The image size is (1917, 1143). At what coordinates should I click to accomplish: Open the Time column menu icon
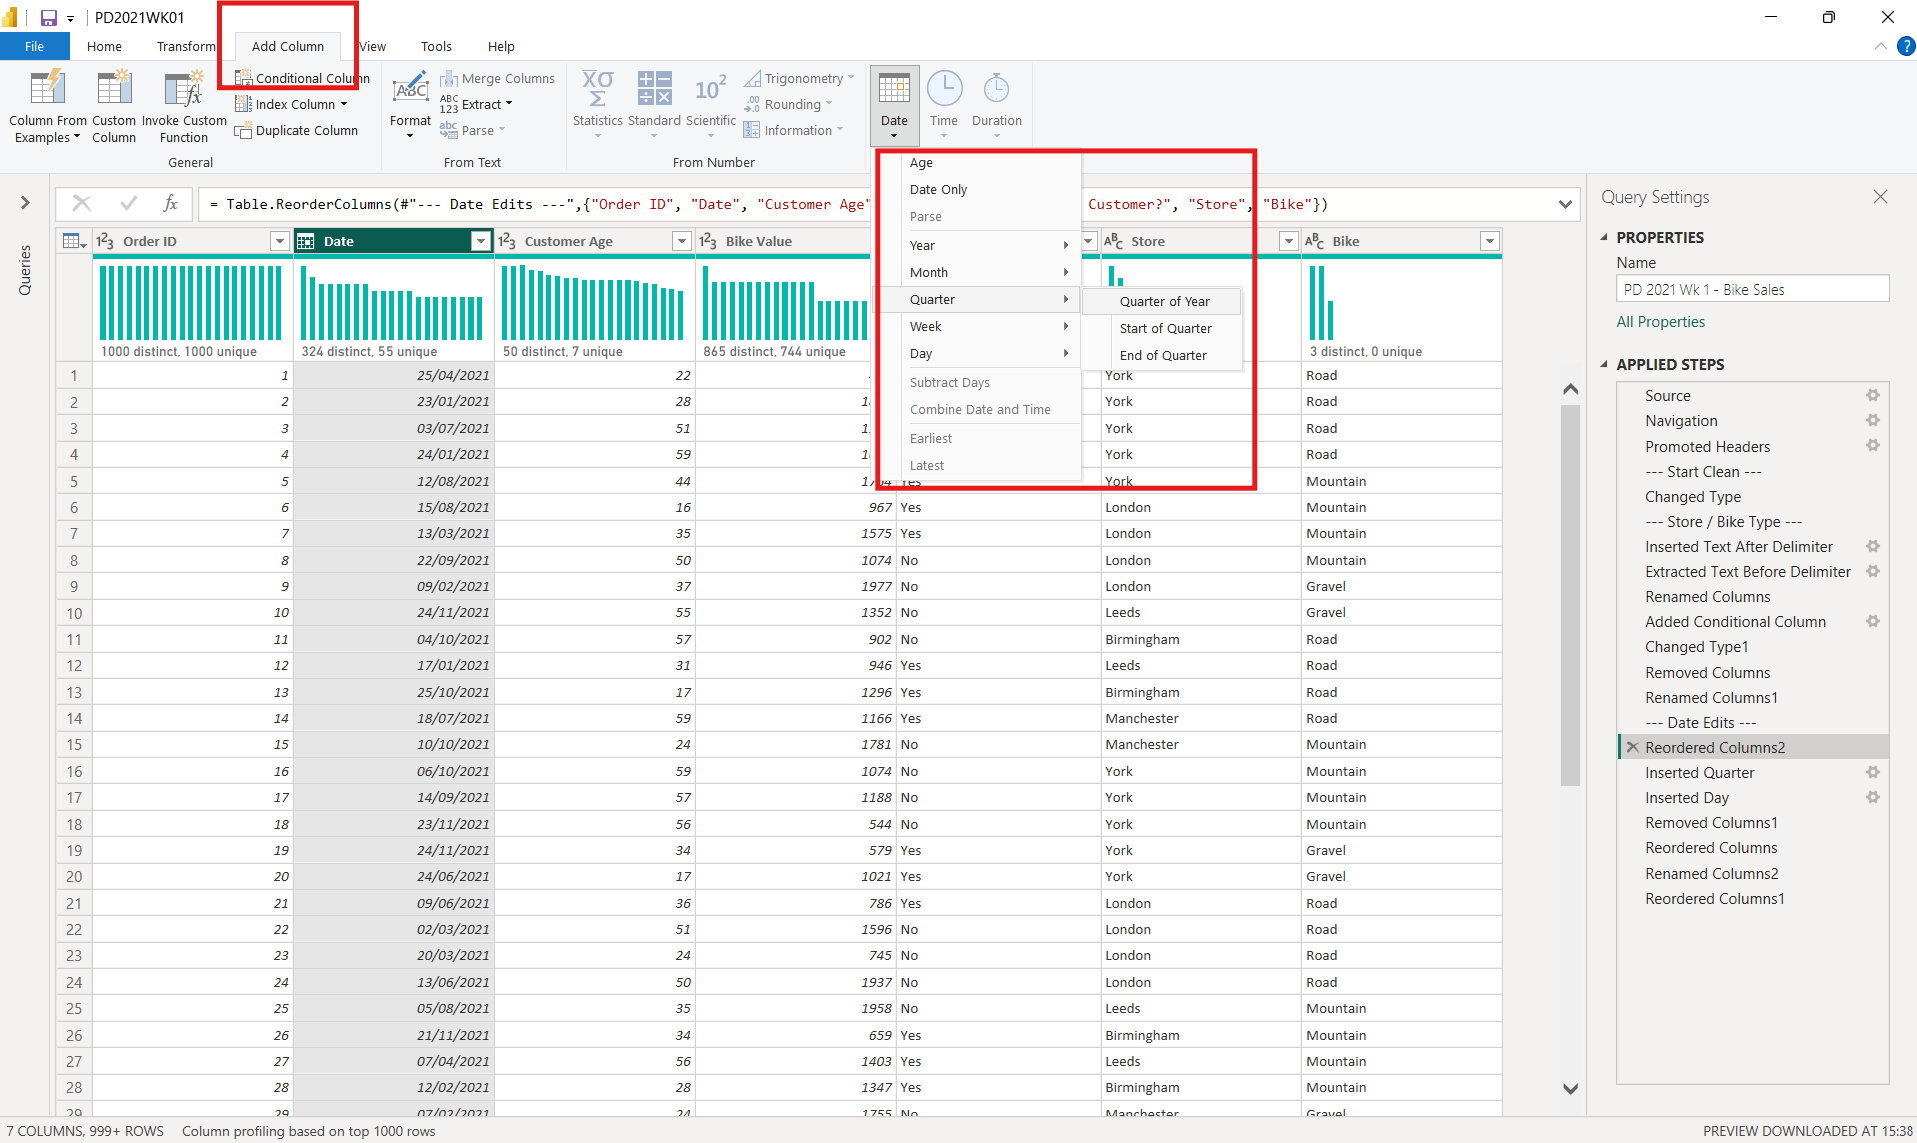[943, 90]
